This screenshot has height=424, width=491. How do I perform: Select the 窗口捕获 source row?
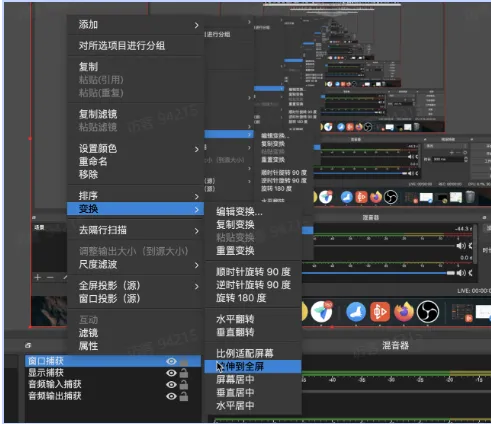113,361
